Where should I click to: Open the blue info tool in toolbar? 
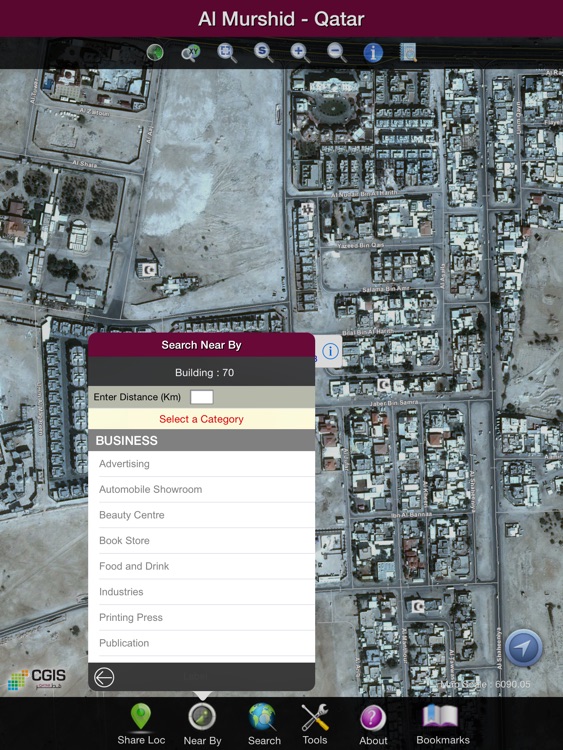pyautogui.click(x=373, y=53)
